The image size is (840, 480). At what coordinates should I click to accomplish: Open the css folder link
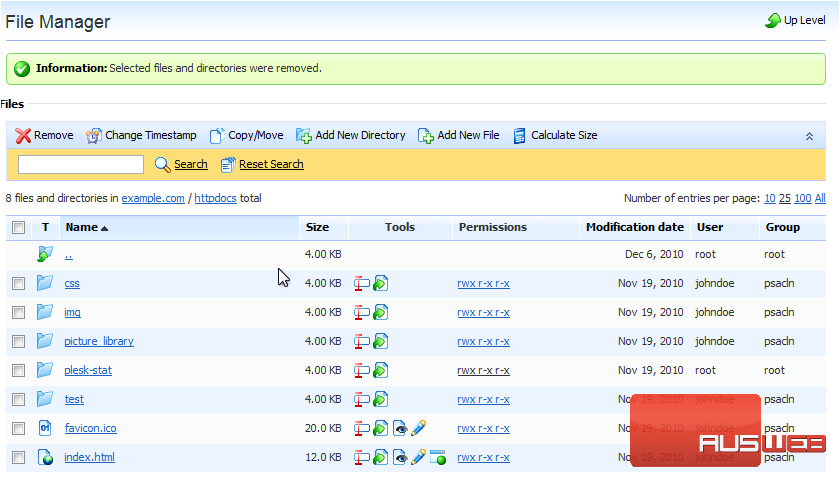click(72, 283)
